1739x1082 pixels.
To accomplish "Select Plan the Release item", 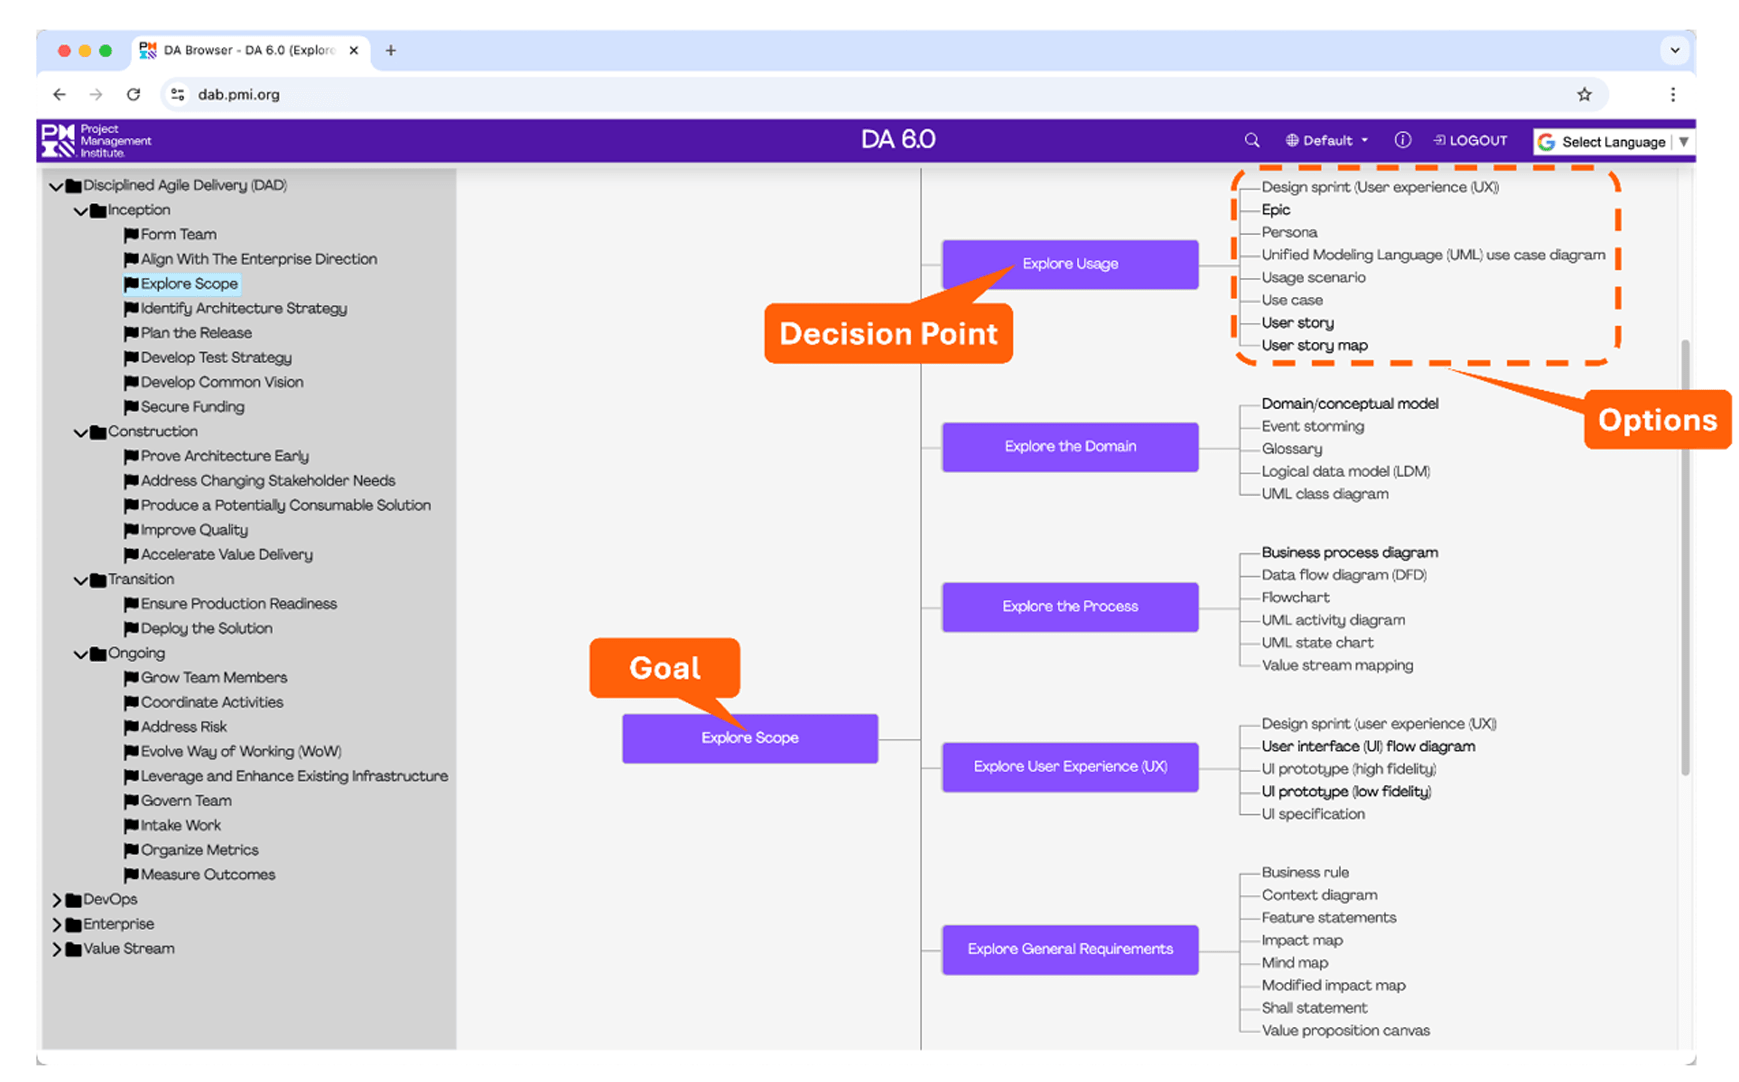I will pyautogui.click(x=196, y=333).
